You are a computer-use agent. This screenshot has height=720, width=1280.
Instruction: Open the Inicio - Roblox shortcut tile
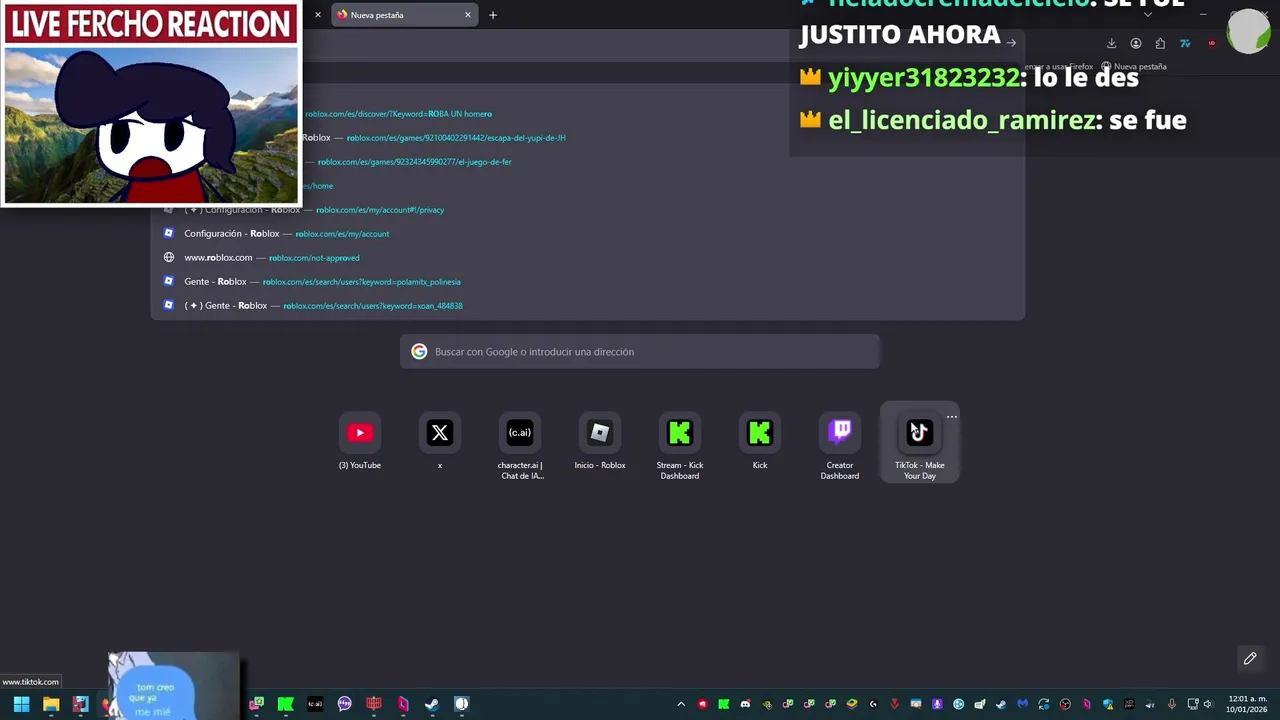tap(600, 442)
